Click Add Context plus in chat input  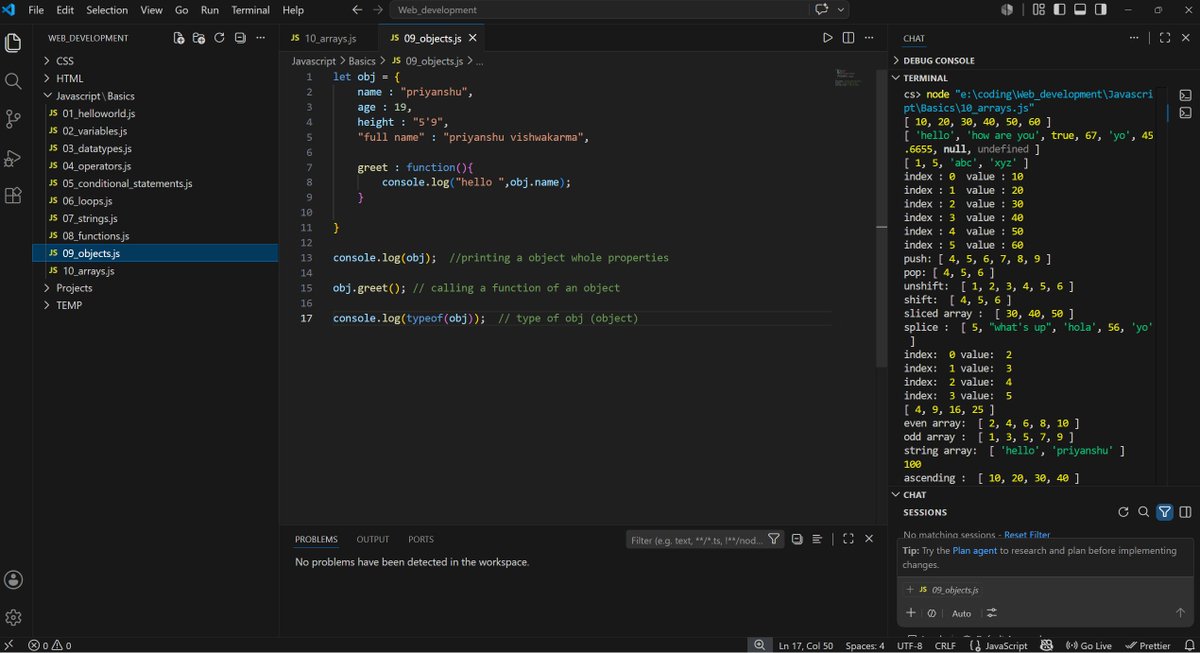tap(910, 613)
